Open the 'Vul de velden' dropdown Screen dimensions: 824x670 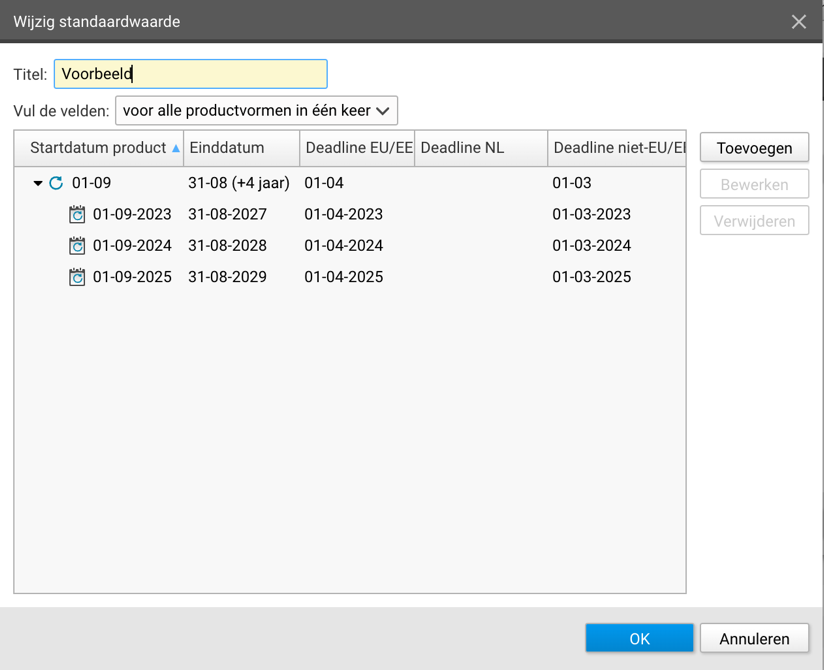[x=256, y=110]
